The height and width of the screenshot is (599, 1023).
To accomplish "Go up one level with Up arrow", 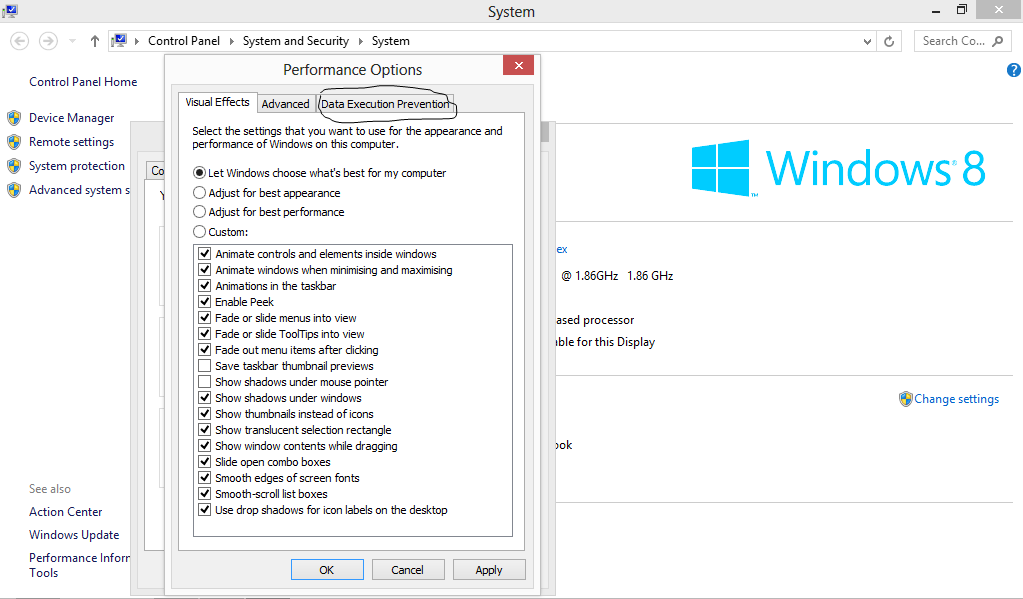I will click(x=95, y=41).
